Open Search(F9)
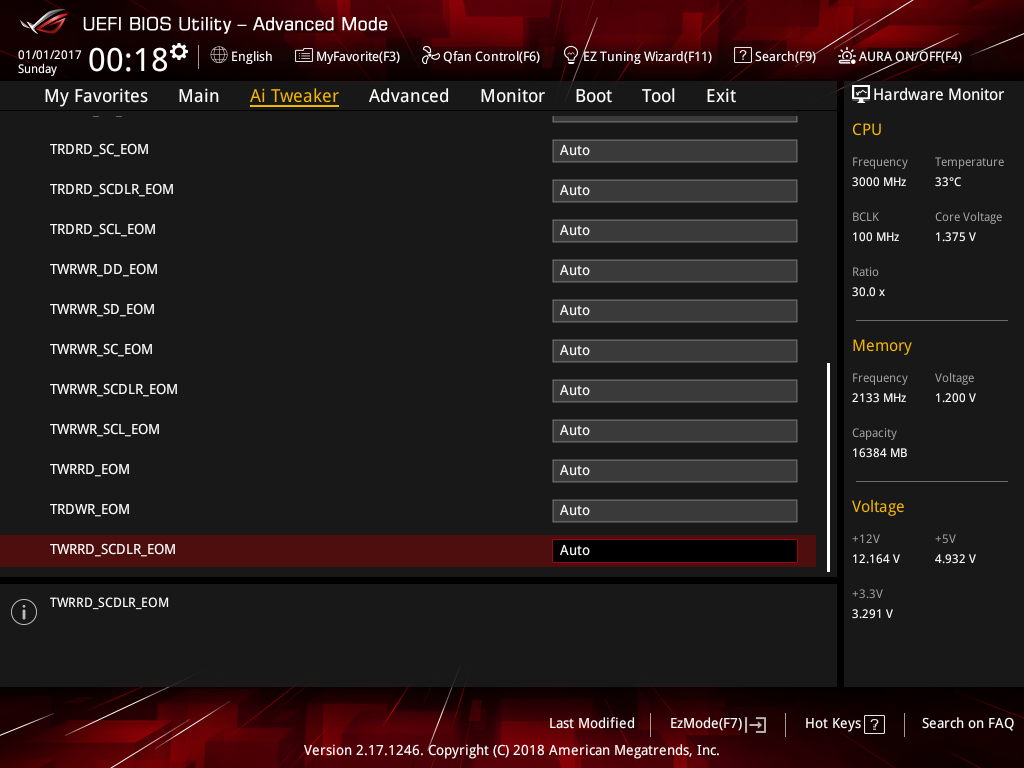 pos(775,56)
